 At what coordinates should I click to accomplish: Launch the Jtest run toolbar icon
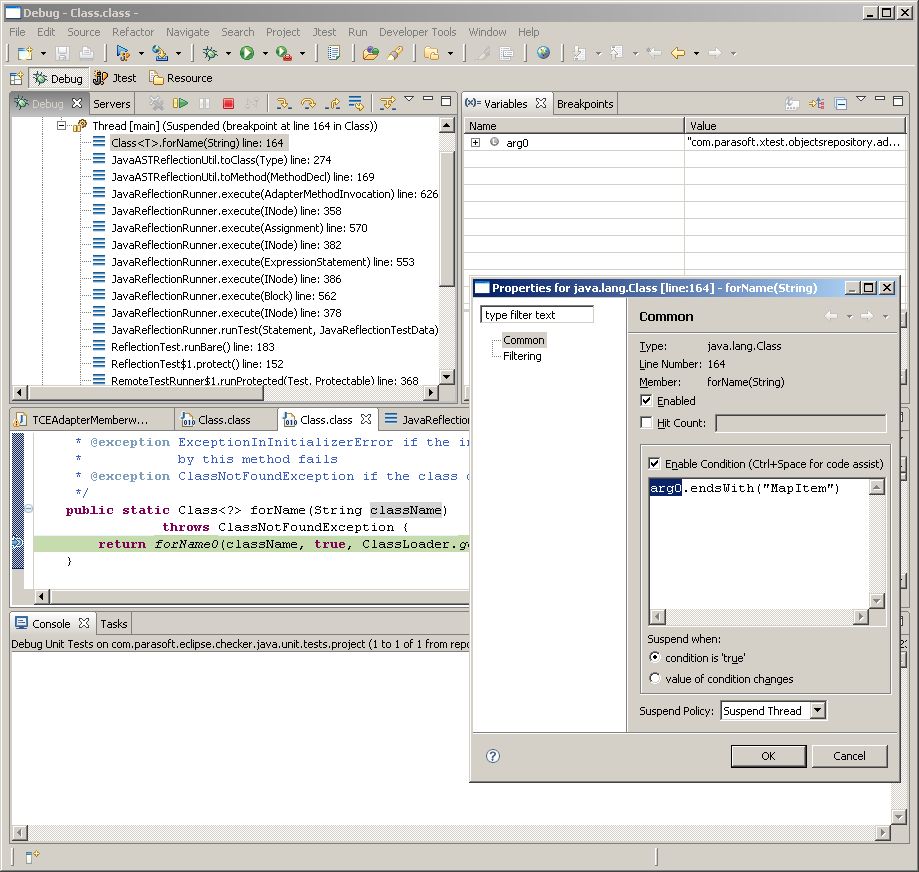123,53
